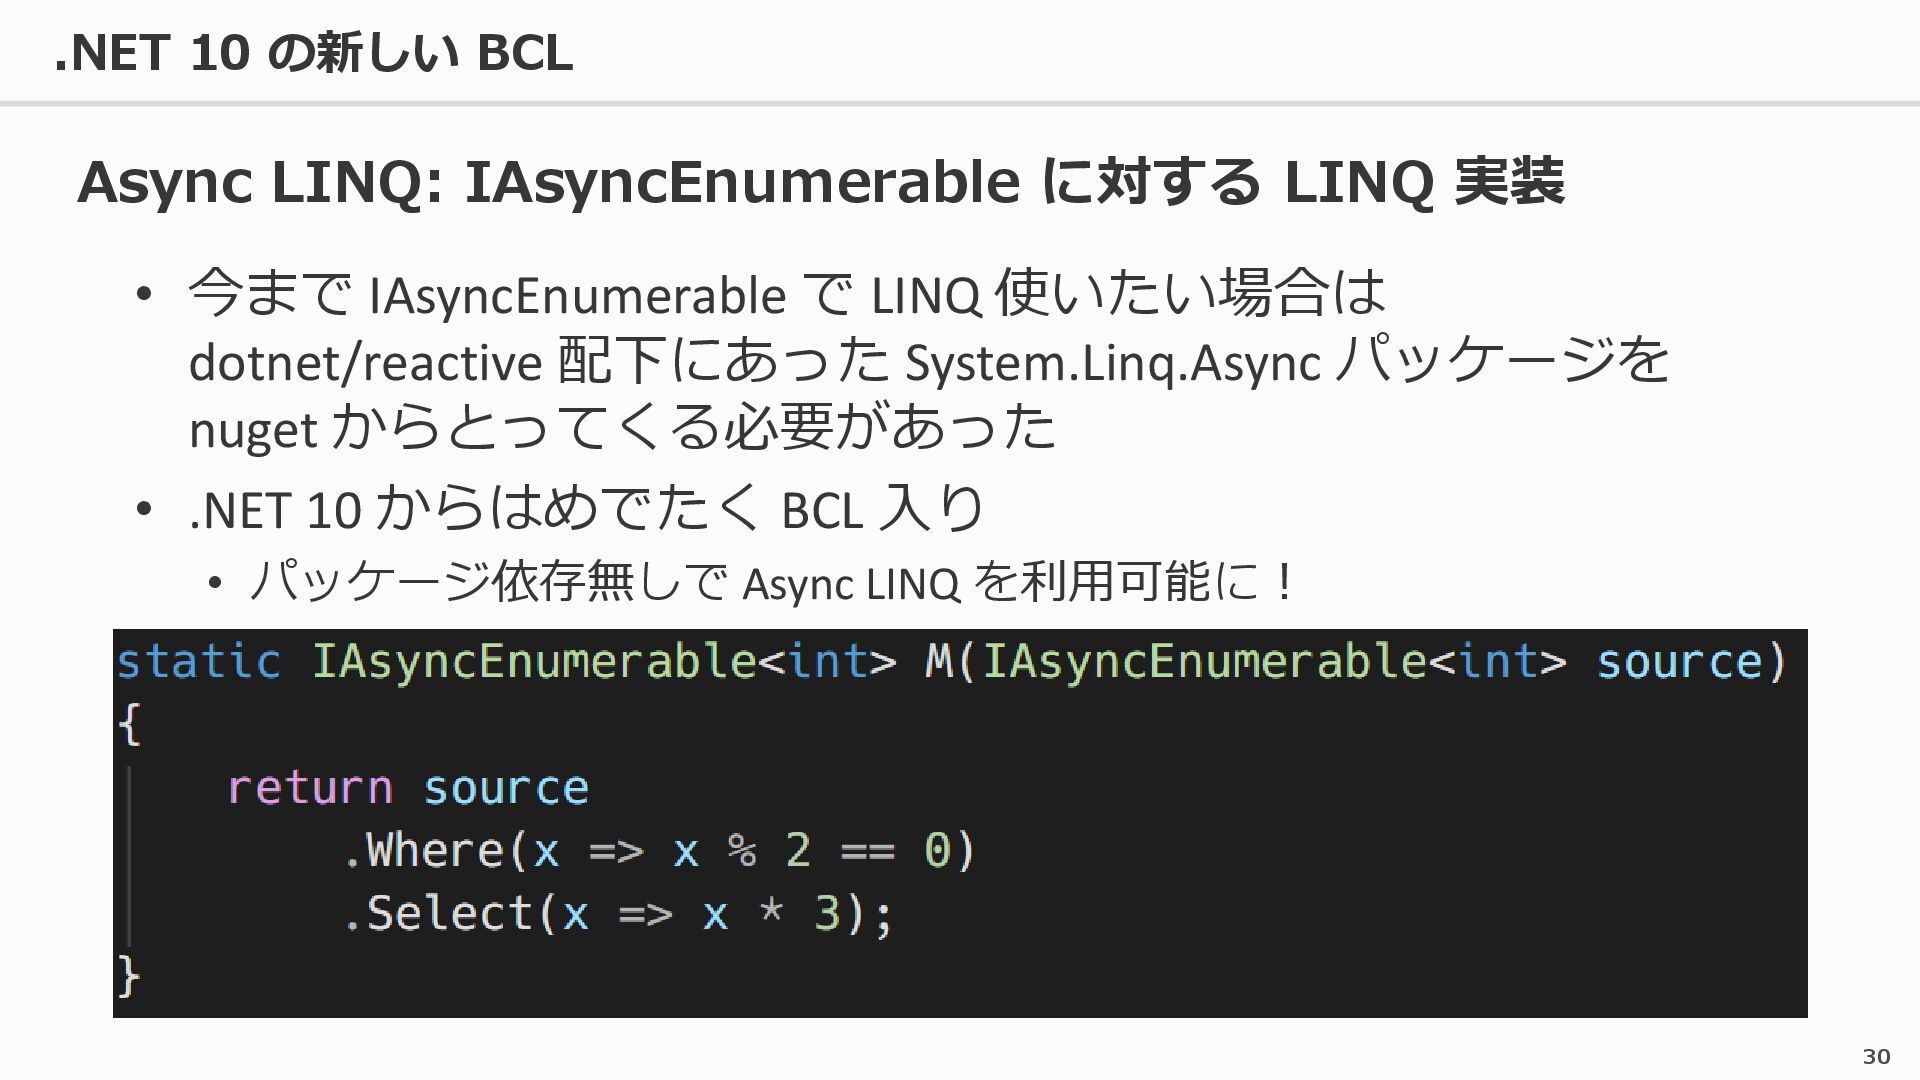
Task: Click the slide page number 30
Action: (x=1876, y=1056)
